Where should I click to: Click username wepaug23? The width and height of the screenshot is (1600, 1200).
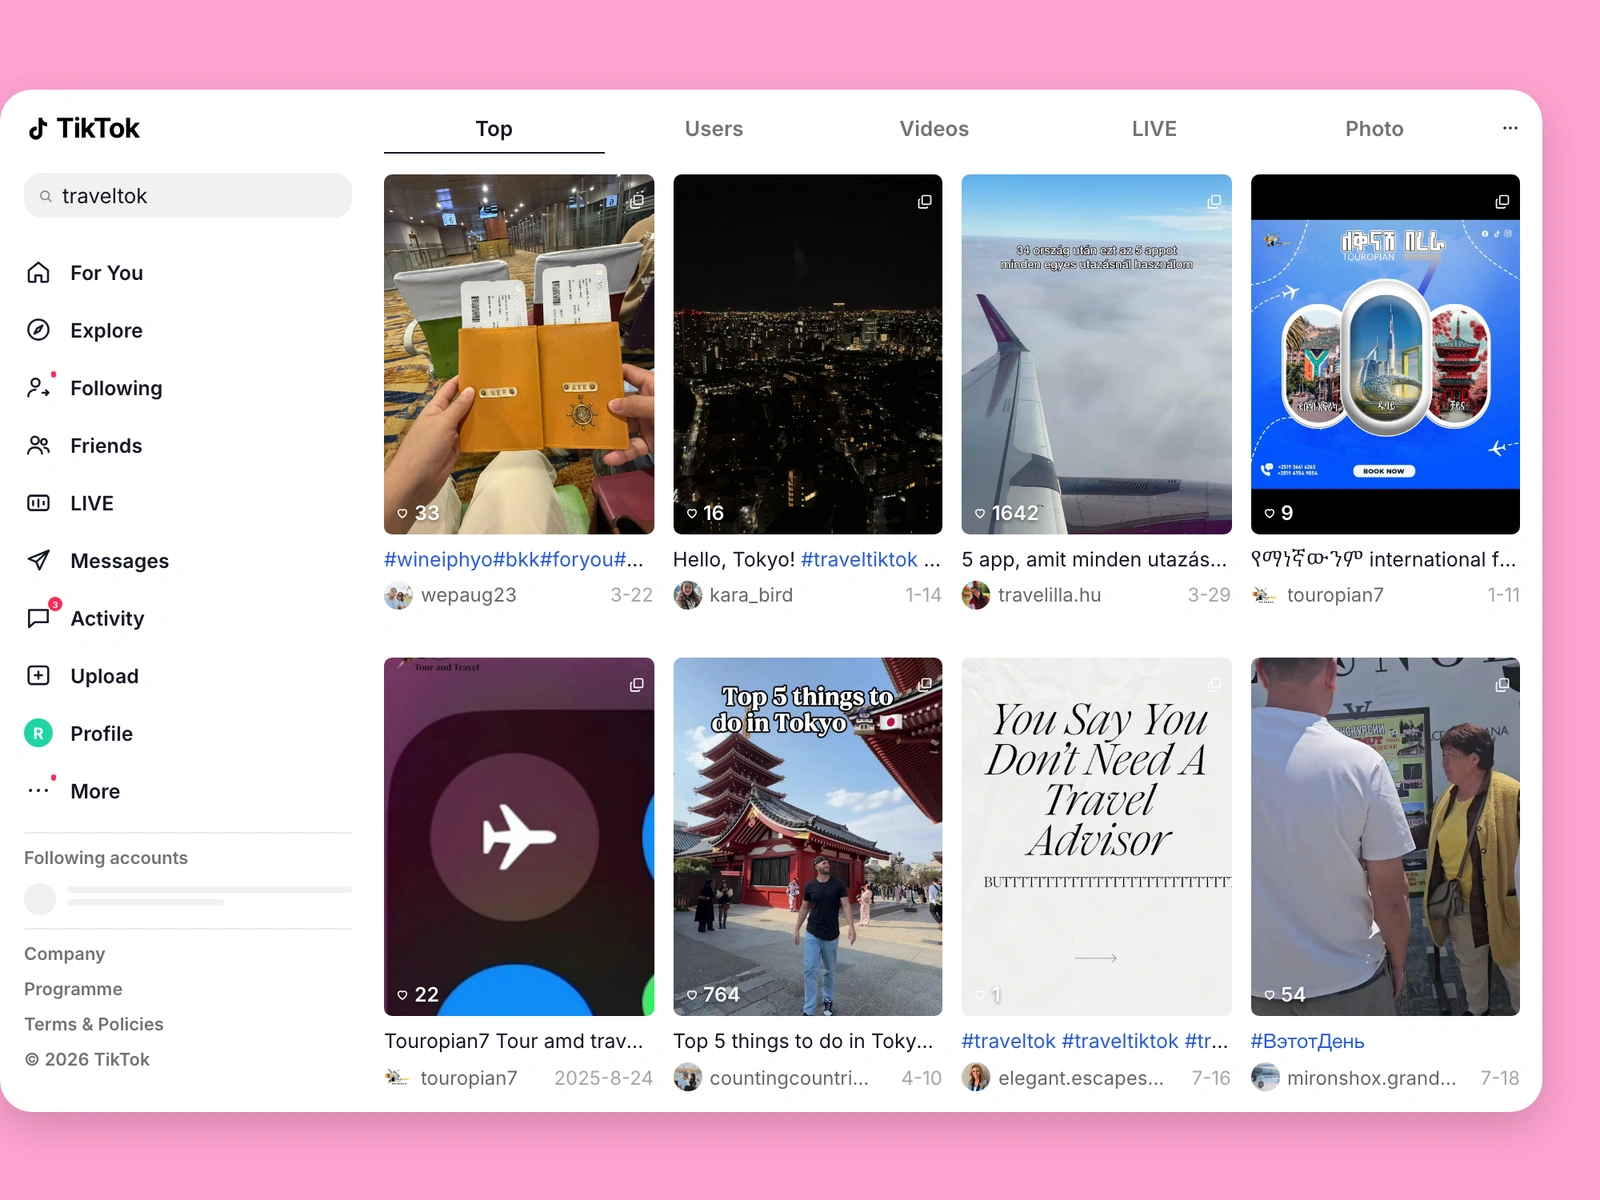(468, 595)
